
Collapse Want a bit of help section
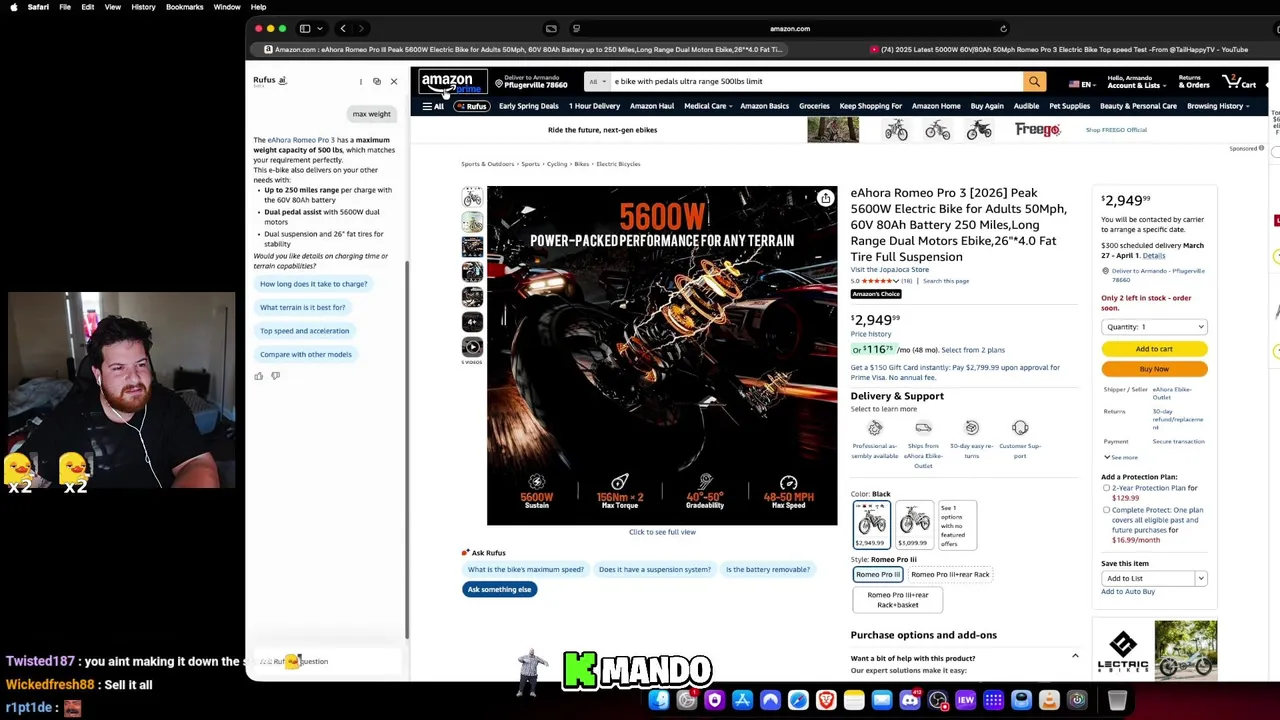(1075, 656)
